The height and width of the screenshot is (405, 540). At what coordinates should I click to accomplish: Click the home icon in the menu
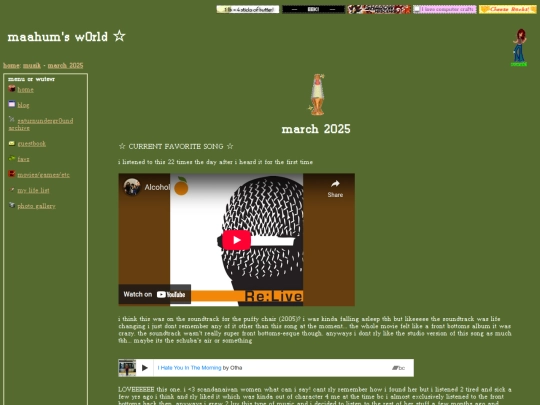pyautogui.click(x=12, y=89)
